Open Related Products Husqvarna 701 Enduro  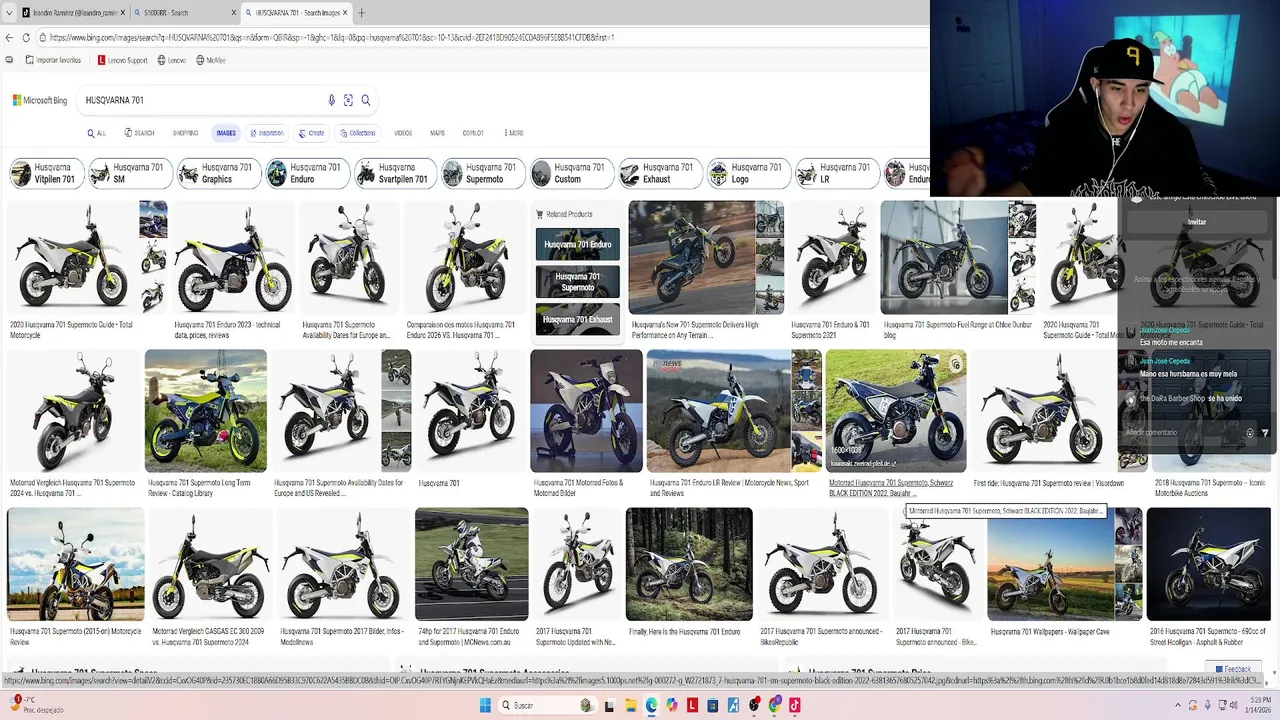pos(578,244)
